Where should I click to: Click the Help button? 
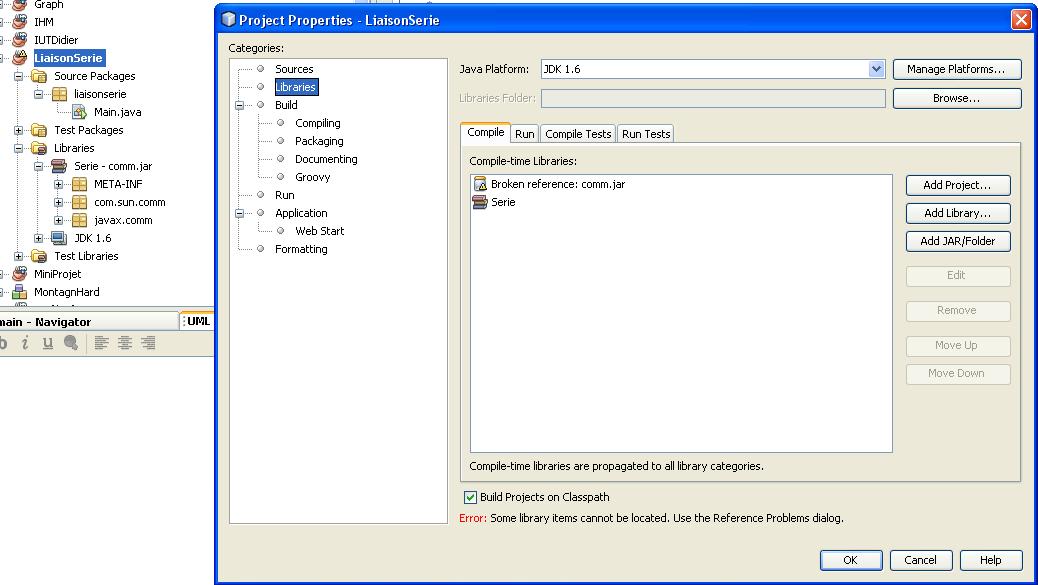coord(991,561)
